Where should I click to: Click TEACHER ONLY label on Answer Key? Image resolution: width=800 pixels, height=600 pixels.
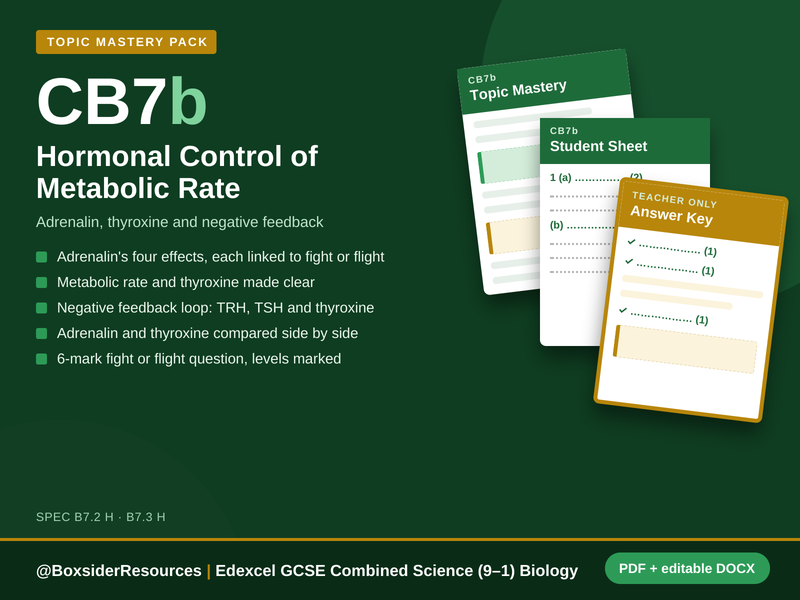point(674,199)
